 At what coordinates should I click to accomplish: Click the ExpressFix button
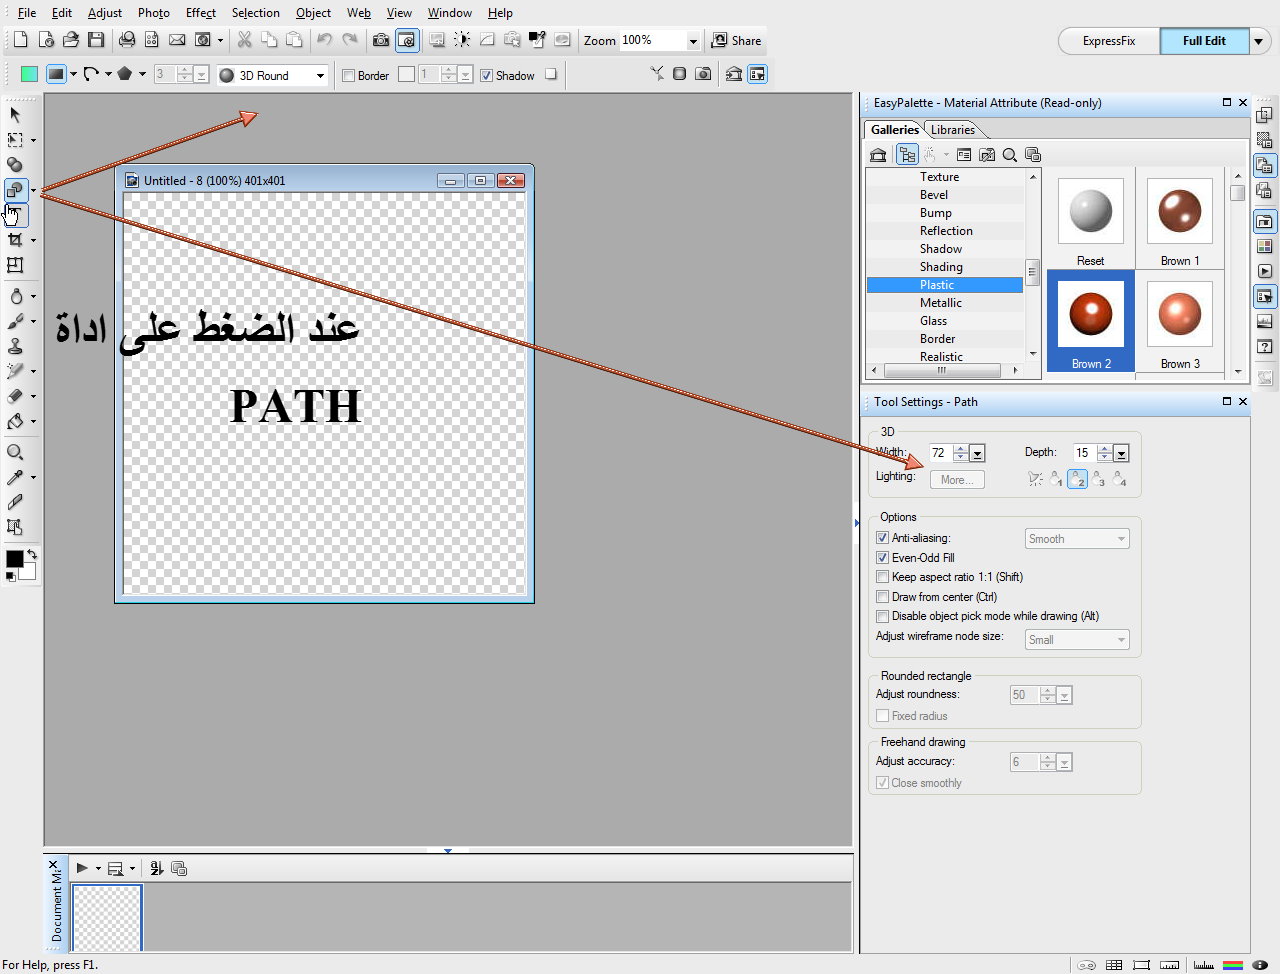point(1108,41)
